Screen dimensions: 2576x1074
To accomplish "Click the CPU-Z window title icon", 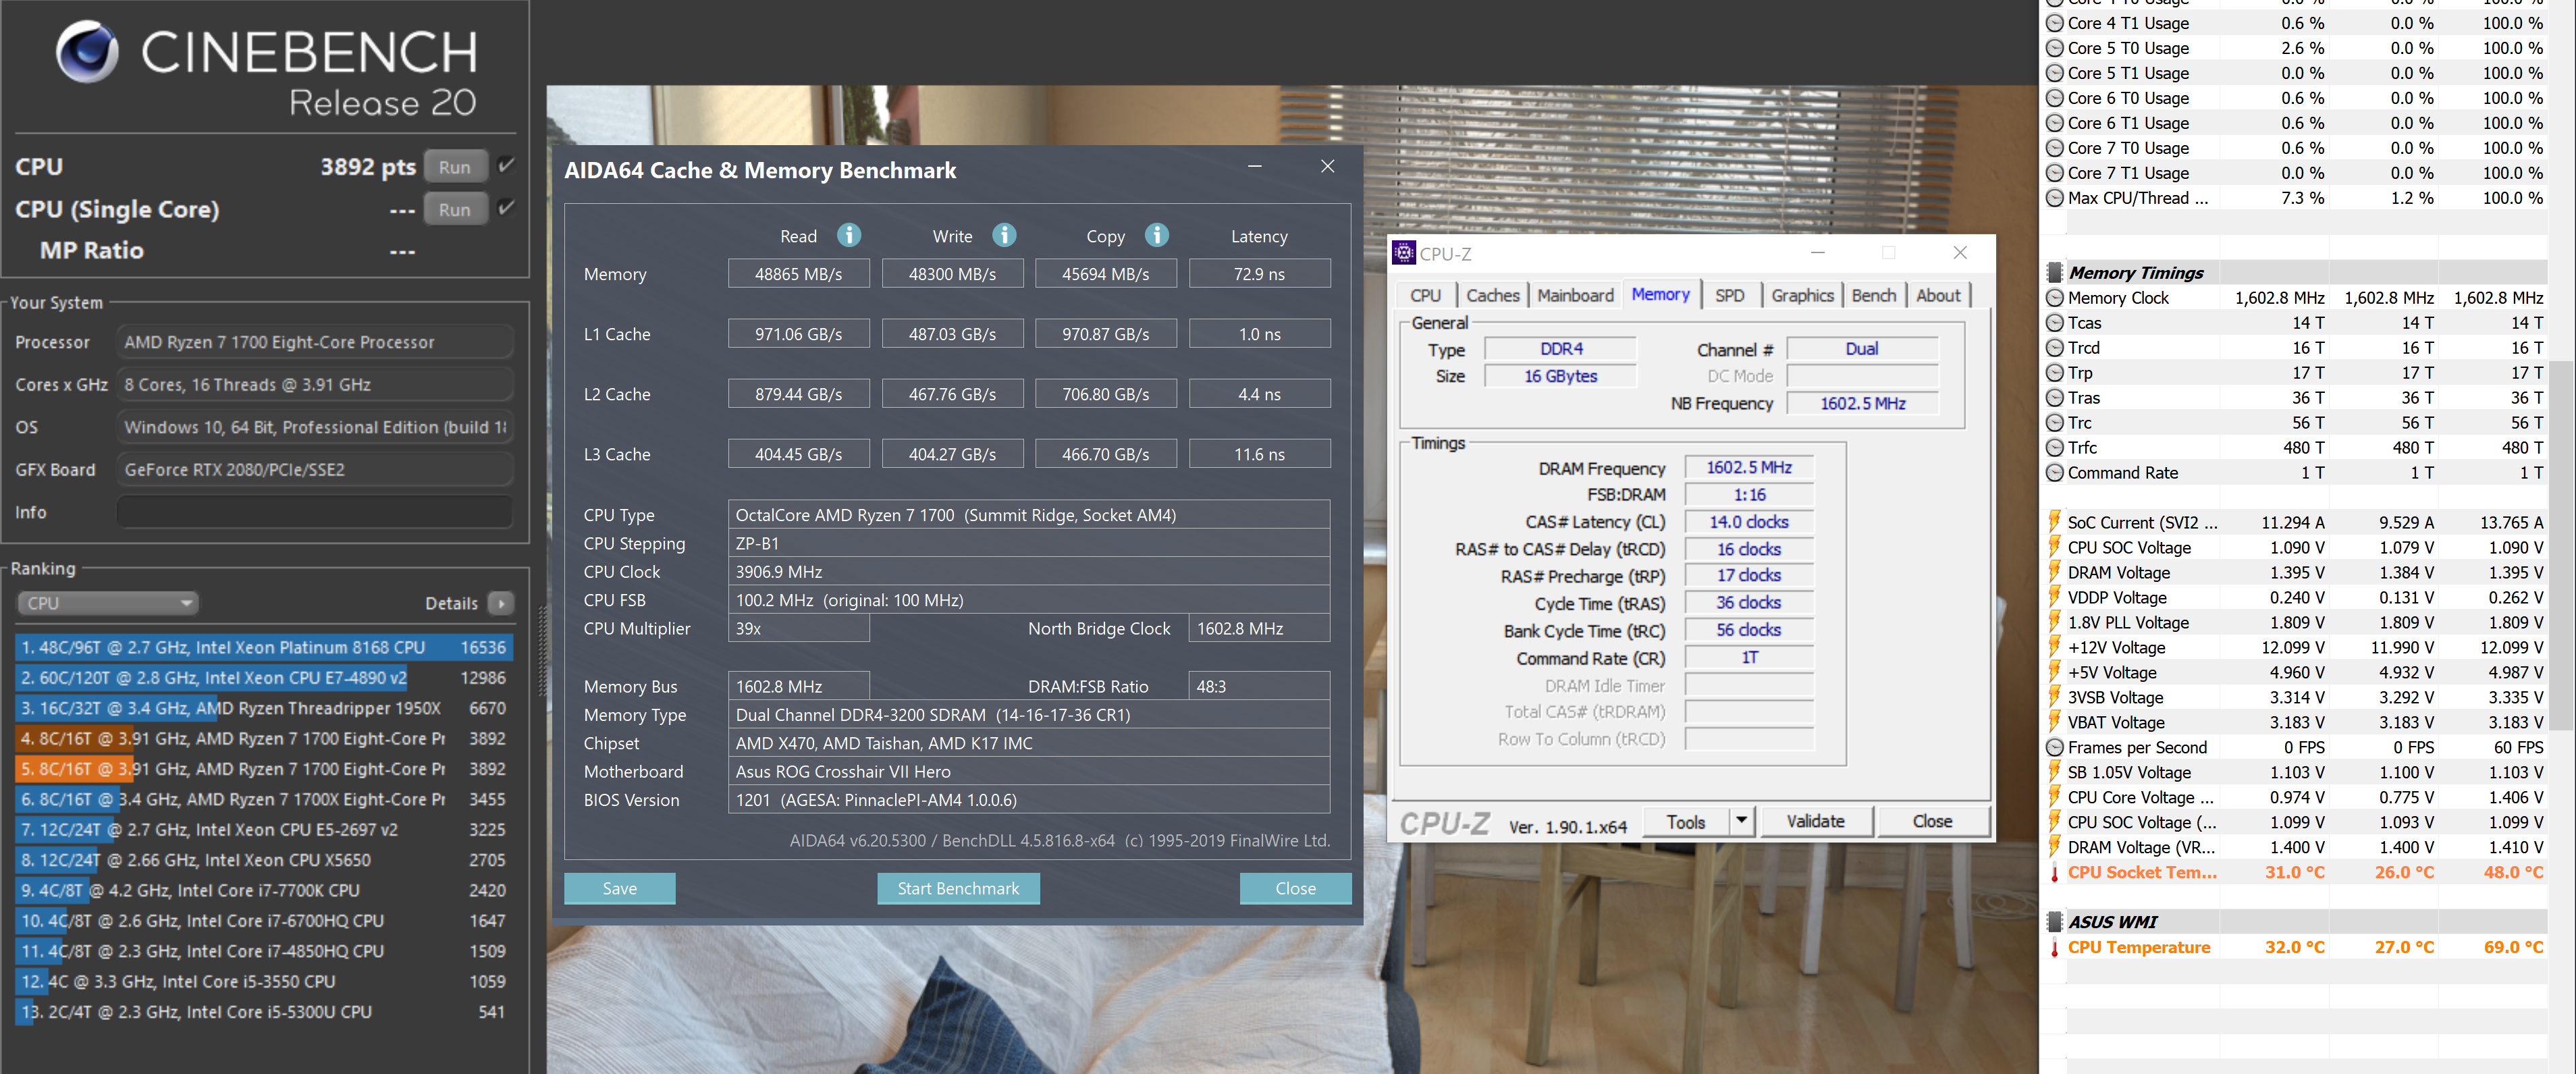I will point(1404,253).
